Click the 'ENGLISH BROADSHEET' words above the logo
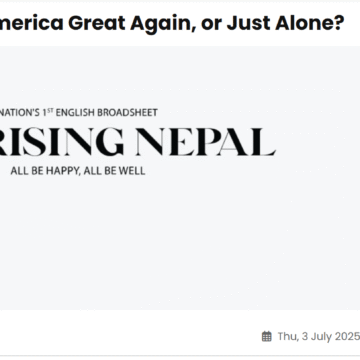This screenshot has width=360, height=360. tap(107, 113)
